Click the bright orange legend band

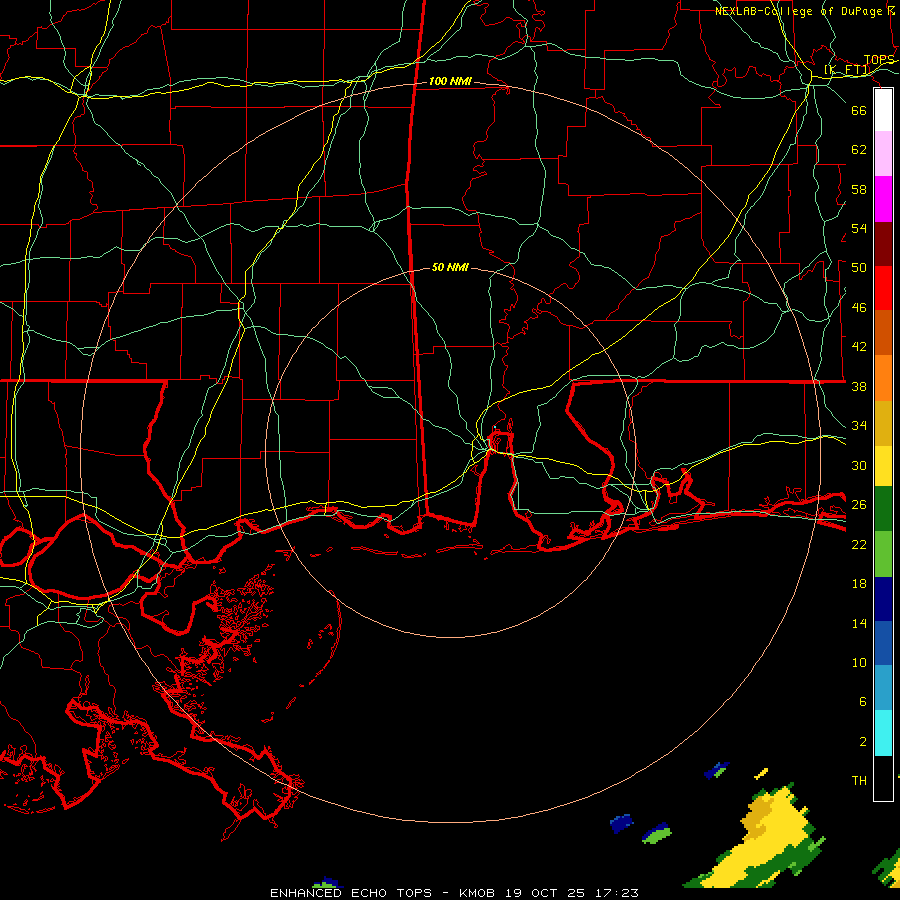click(x=883, y=378)
